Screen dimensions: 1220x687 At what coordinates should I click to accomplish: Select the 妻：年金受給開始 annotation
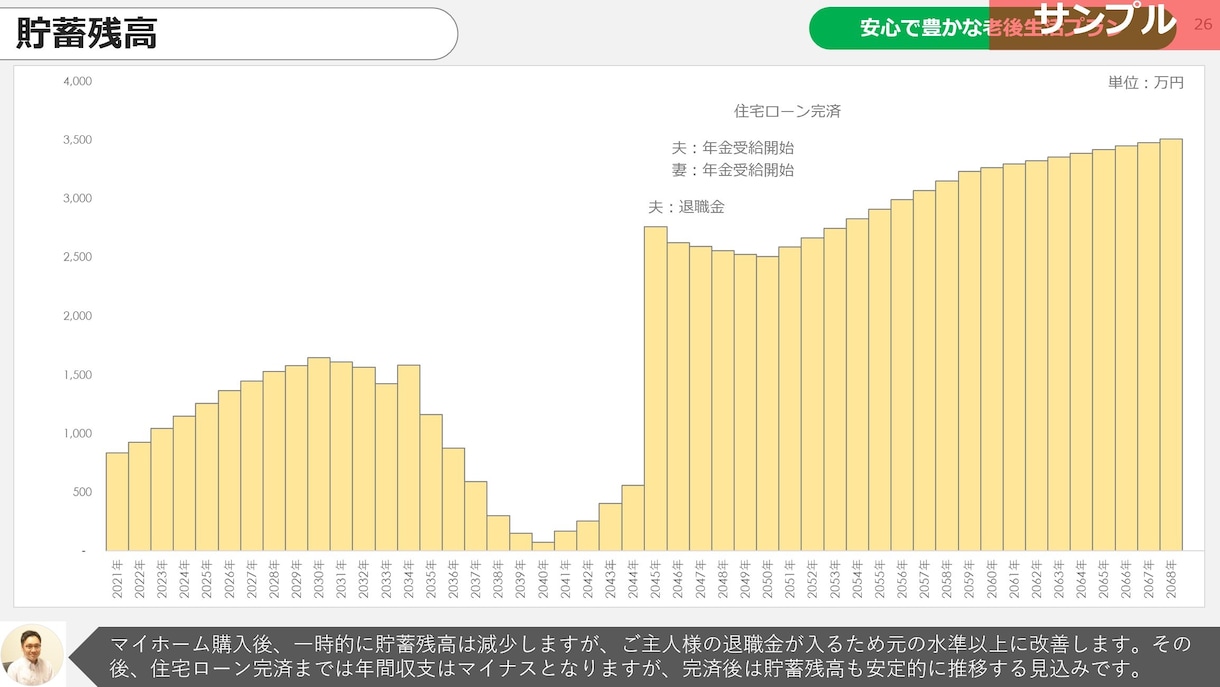click(x=733, y=170)
